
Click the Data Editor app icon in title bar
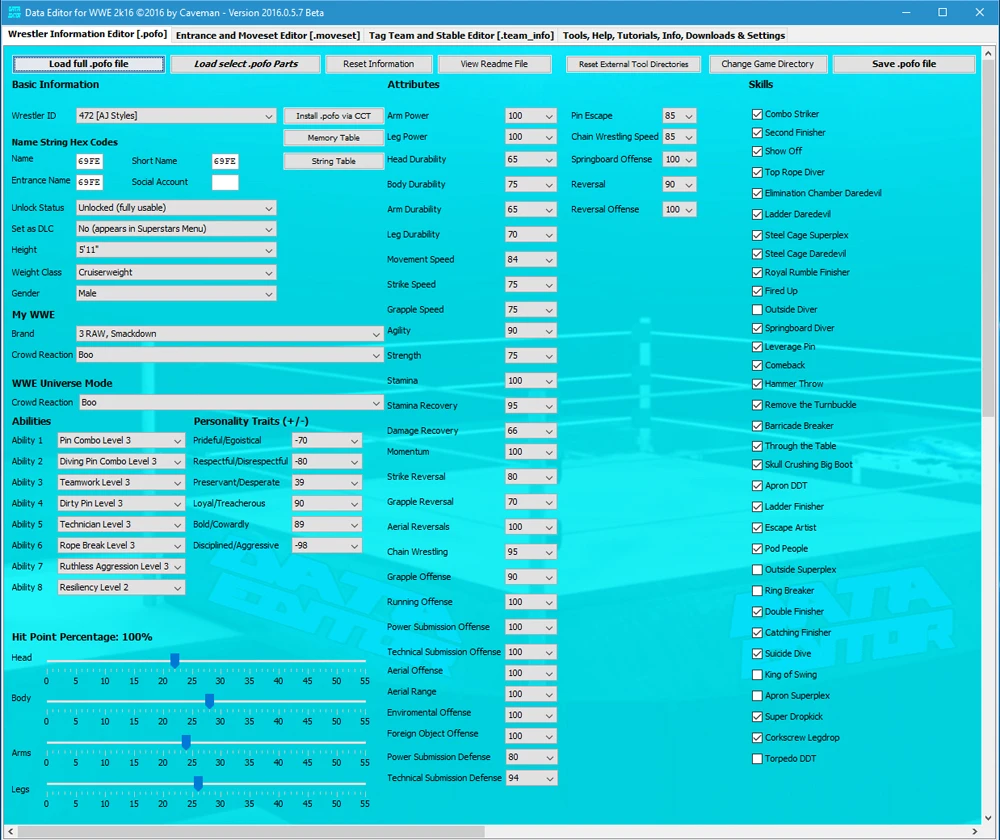point(13,12)
